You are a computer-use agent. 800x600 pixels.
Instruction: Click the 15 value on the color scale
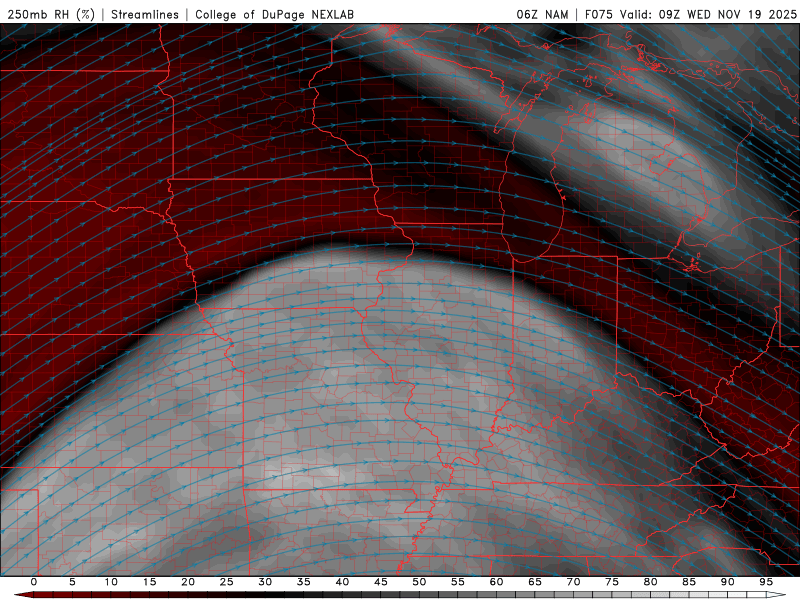pos(149,582)
